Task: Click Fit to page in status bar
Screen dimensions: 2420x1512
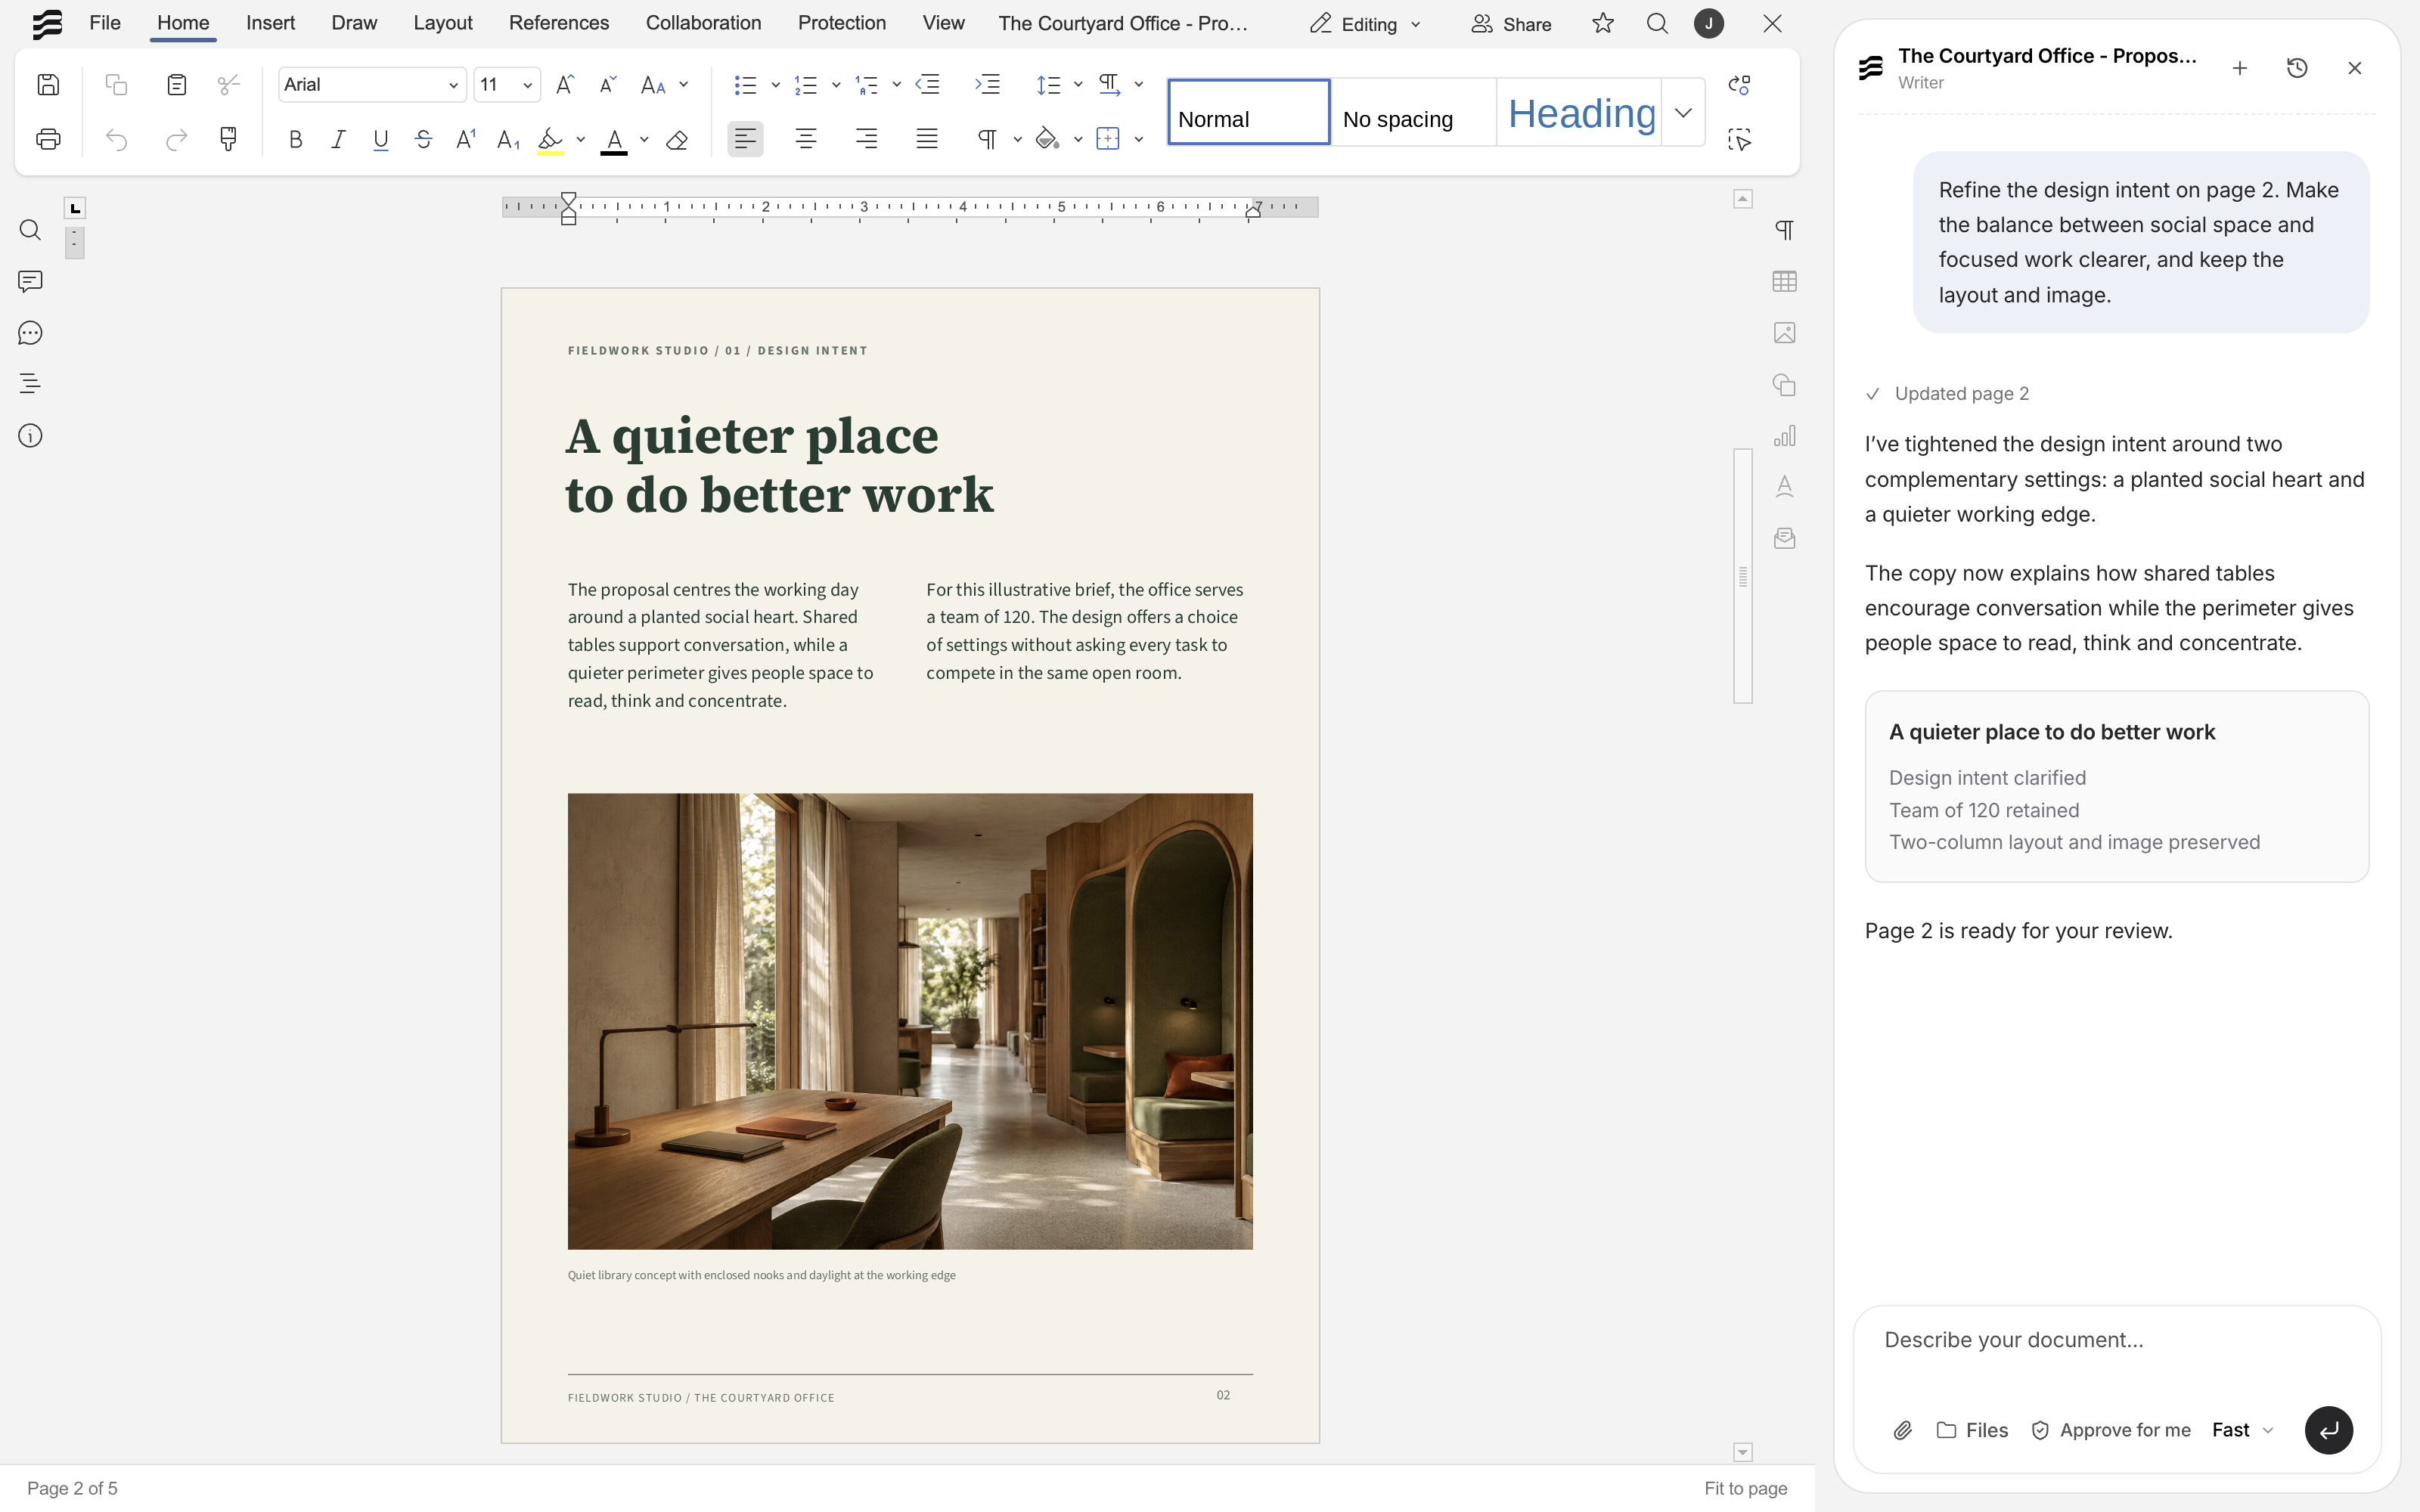Action: pyautogui.click(x=1745, y=1488)
